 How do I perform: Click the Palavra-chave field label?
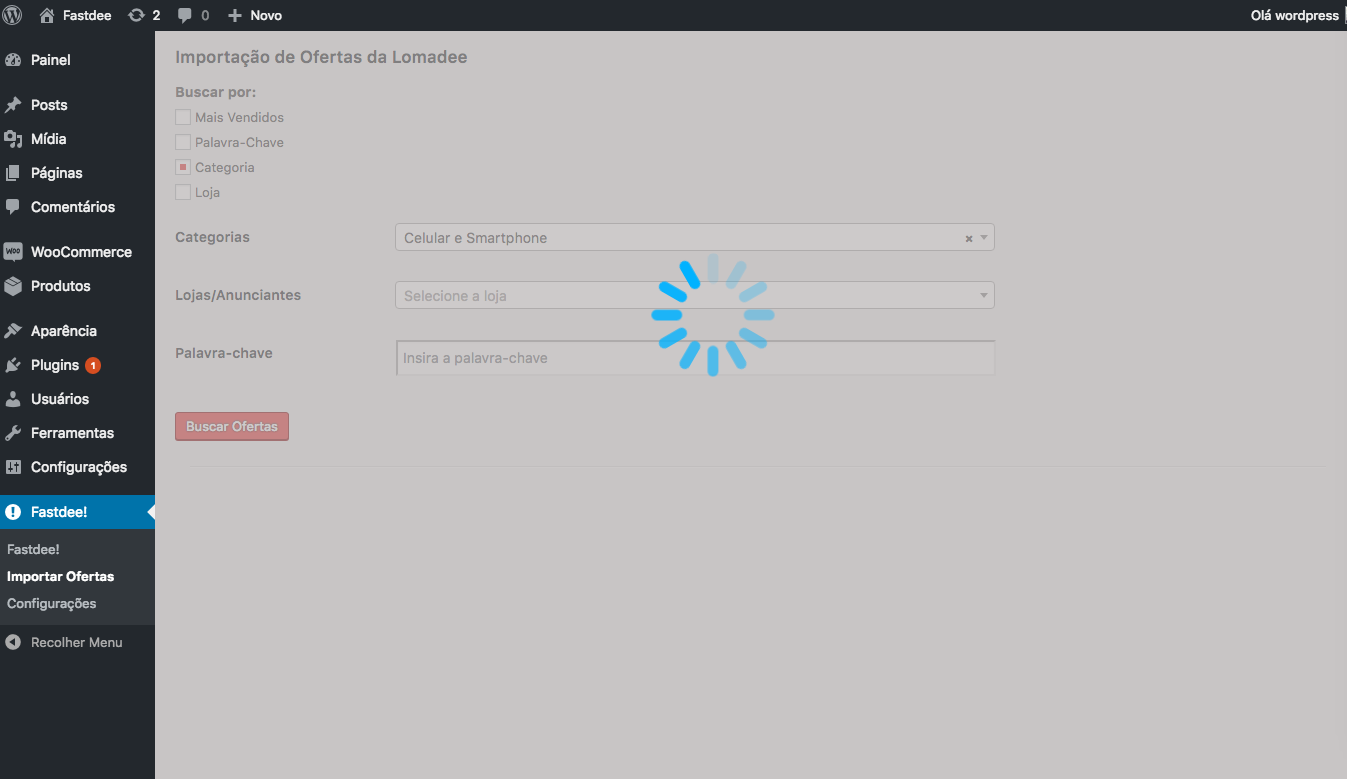click(224, 353)
